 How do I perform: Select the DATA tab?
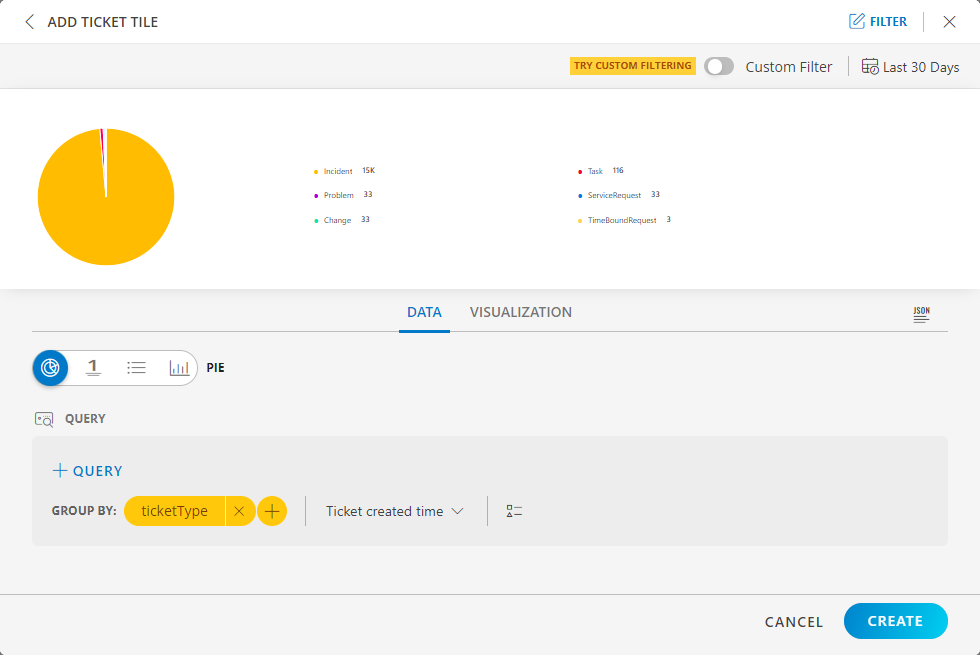[424, 312]
